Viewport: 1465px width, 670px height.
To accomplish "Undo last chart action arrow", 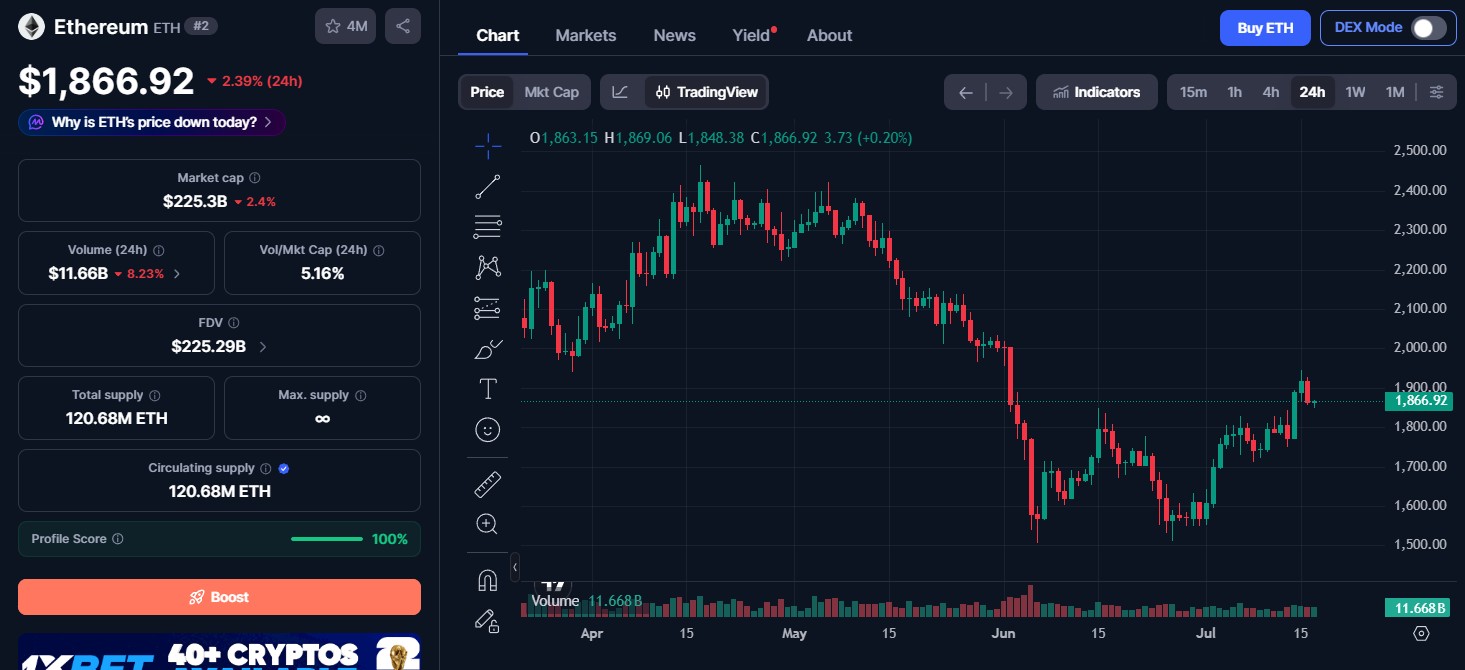I will coord(965,93).
